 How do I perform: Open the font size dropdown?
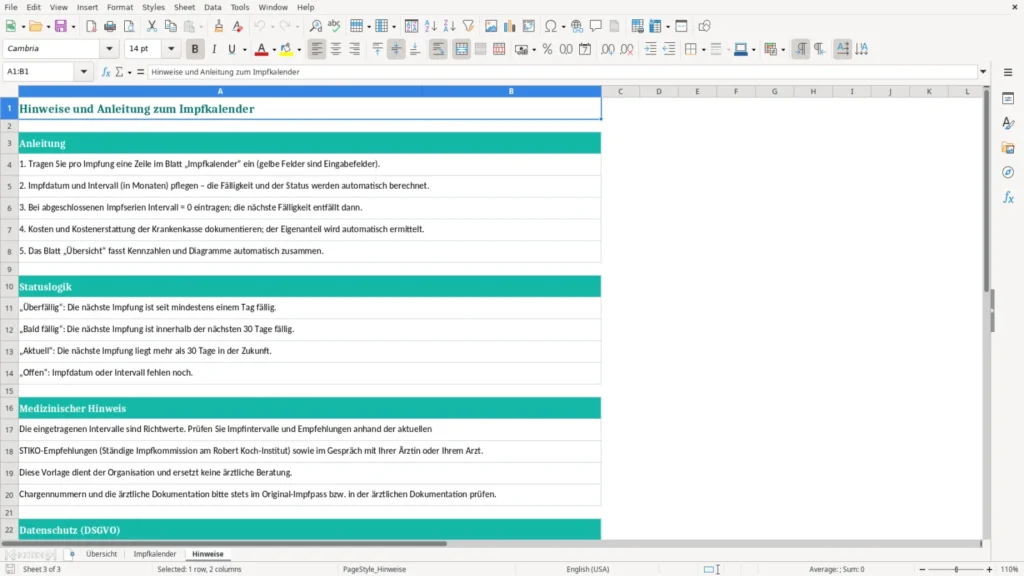[x=171, y=48]
